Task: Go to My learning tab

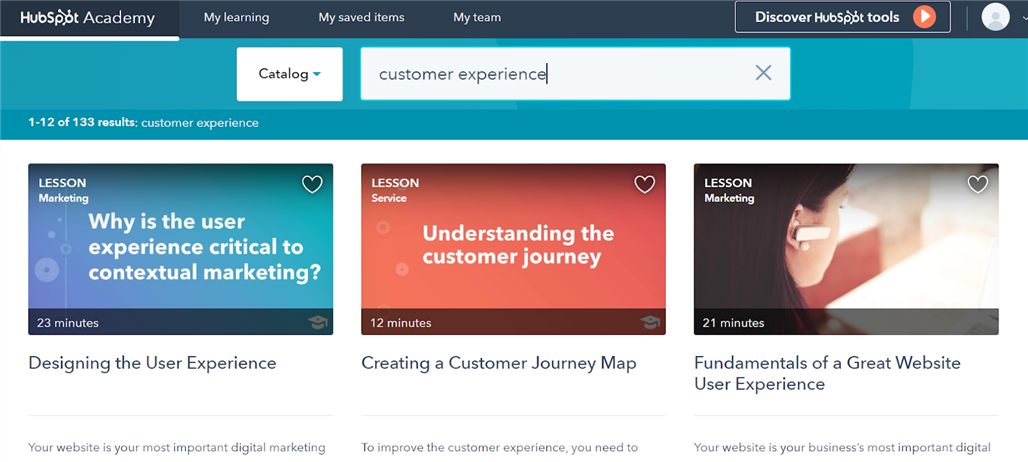Action: point(236,17)
